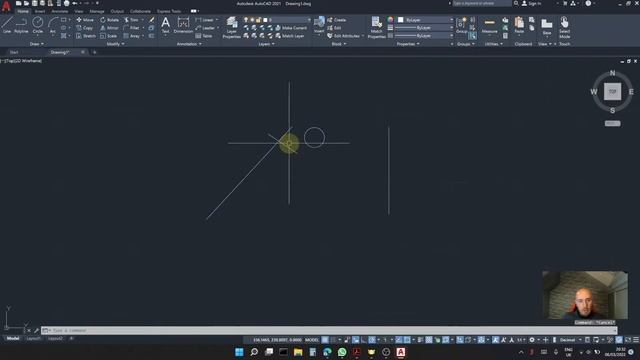This screenshot has height=360, width=640.
Task: Click Edit Attributes button
Action: 343,36
